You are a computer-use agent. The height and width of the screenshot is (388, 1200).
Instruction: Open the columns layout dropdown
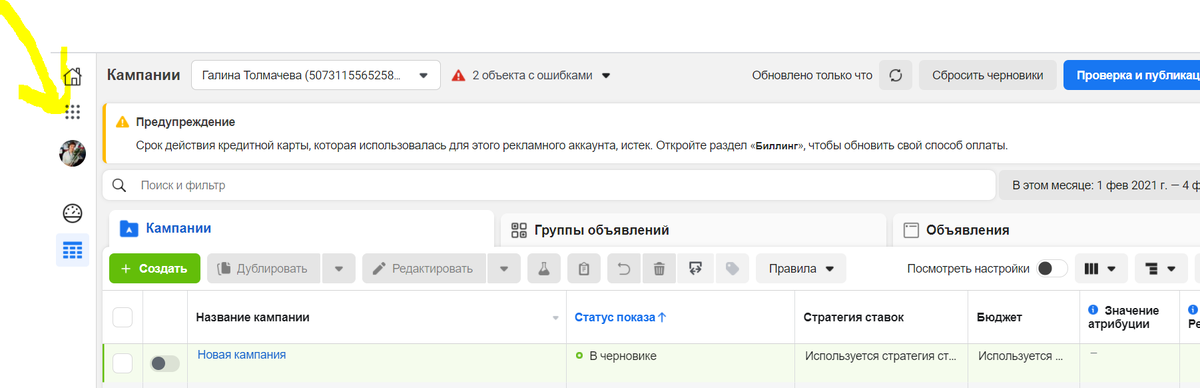pos(1100,269)
